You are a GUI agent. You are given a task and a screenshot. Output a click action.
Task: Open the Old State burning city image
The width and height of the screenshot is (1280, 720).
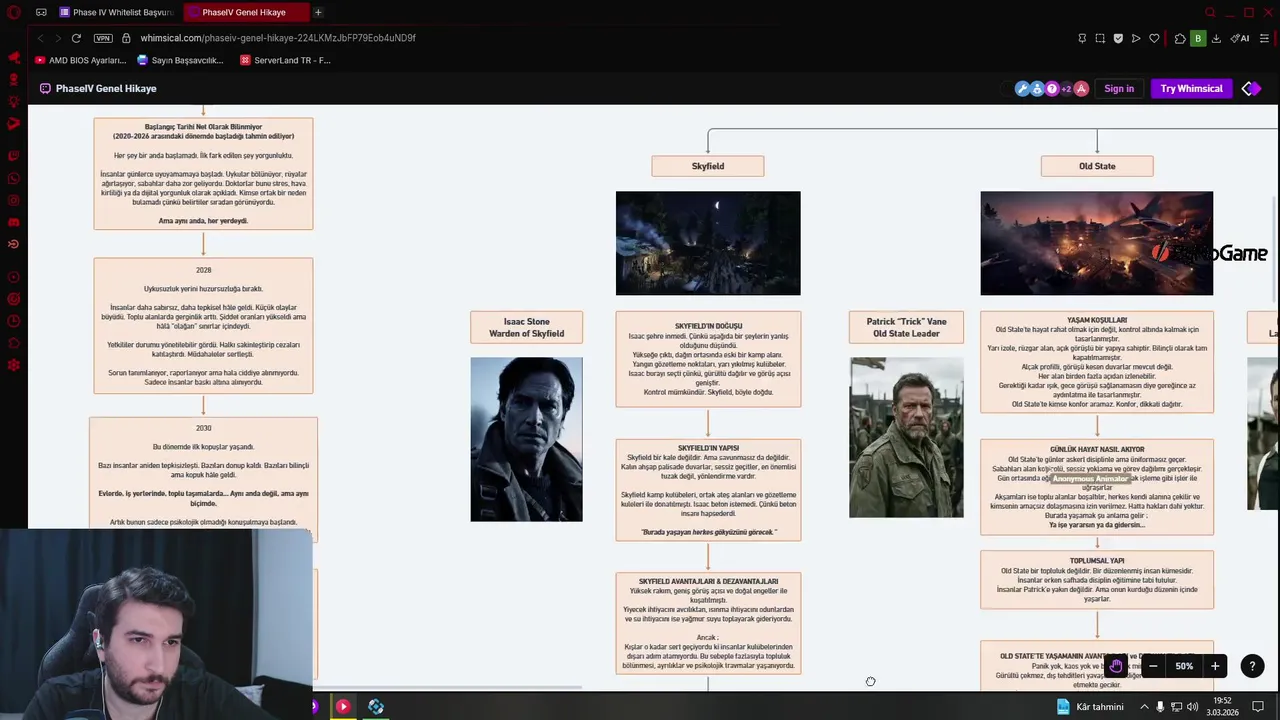click(x=1097, y=243)
